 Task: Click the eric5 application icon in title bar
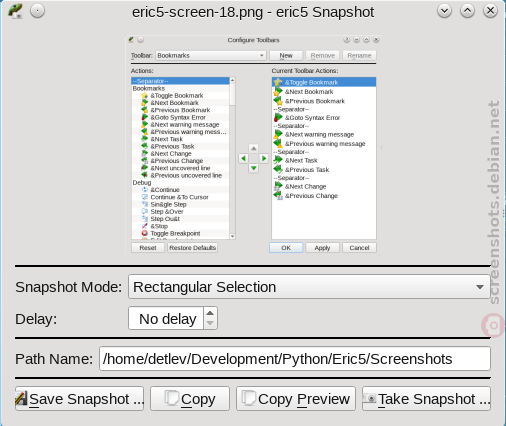point(15,11)
